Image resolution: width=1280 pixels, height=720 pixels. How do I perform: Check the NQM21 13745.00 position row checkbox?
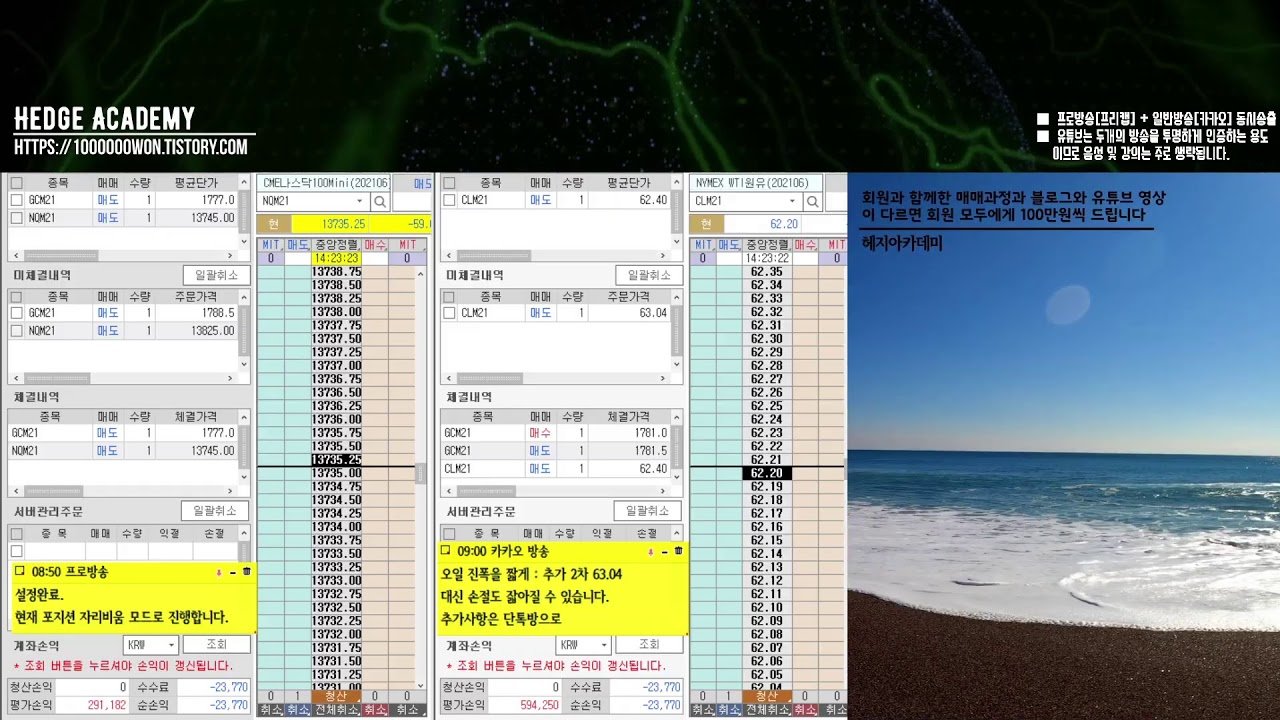[x=16, y=217]
